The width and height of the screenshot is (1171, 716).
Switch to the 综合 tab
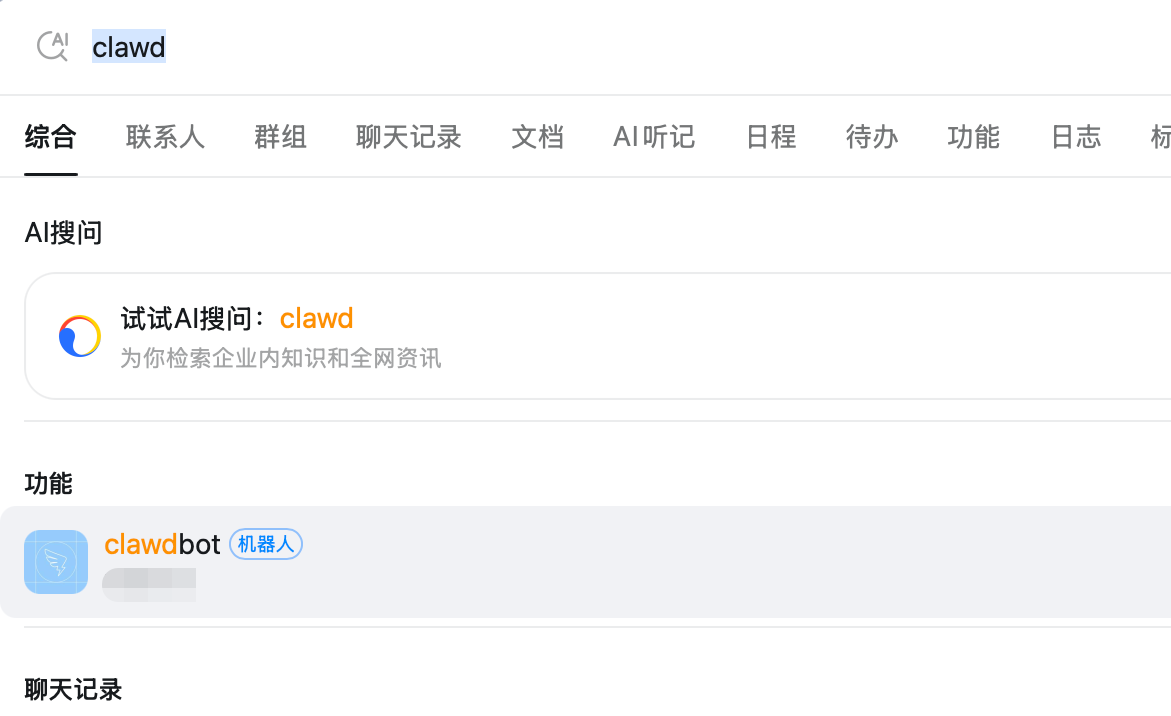coord(50,137)
